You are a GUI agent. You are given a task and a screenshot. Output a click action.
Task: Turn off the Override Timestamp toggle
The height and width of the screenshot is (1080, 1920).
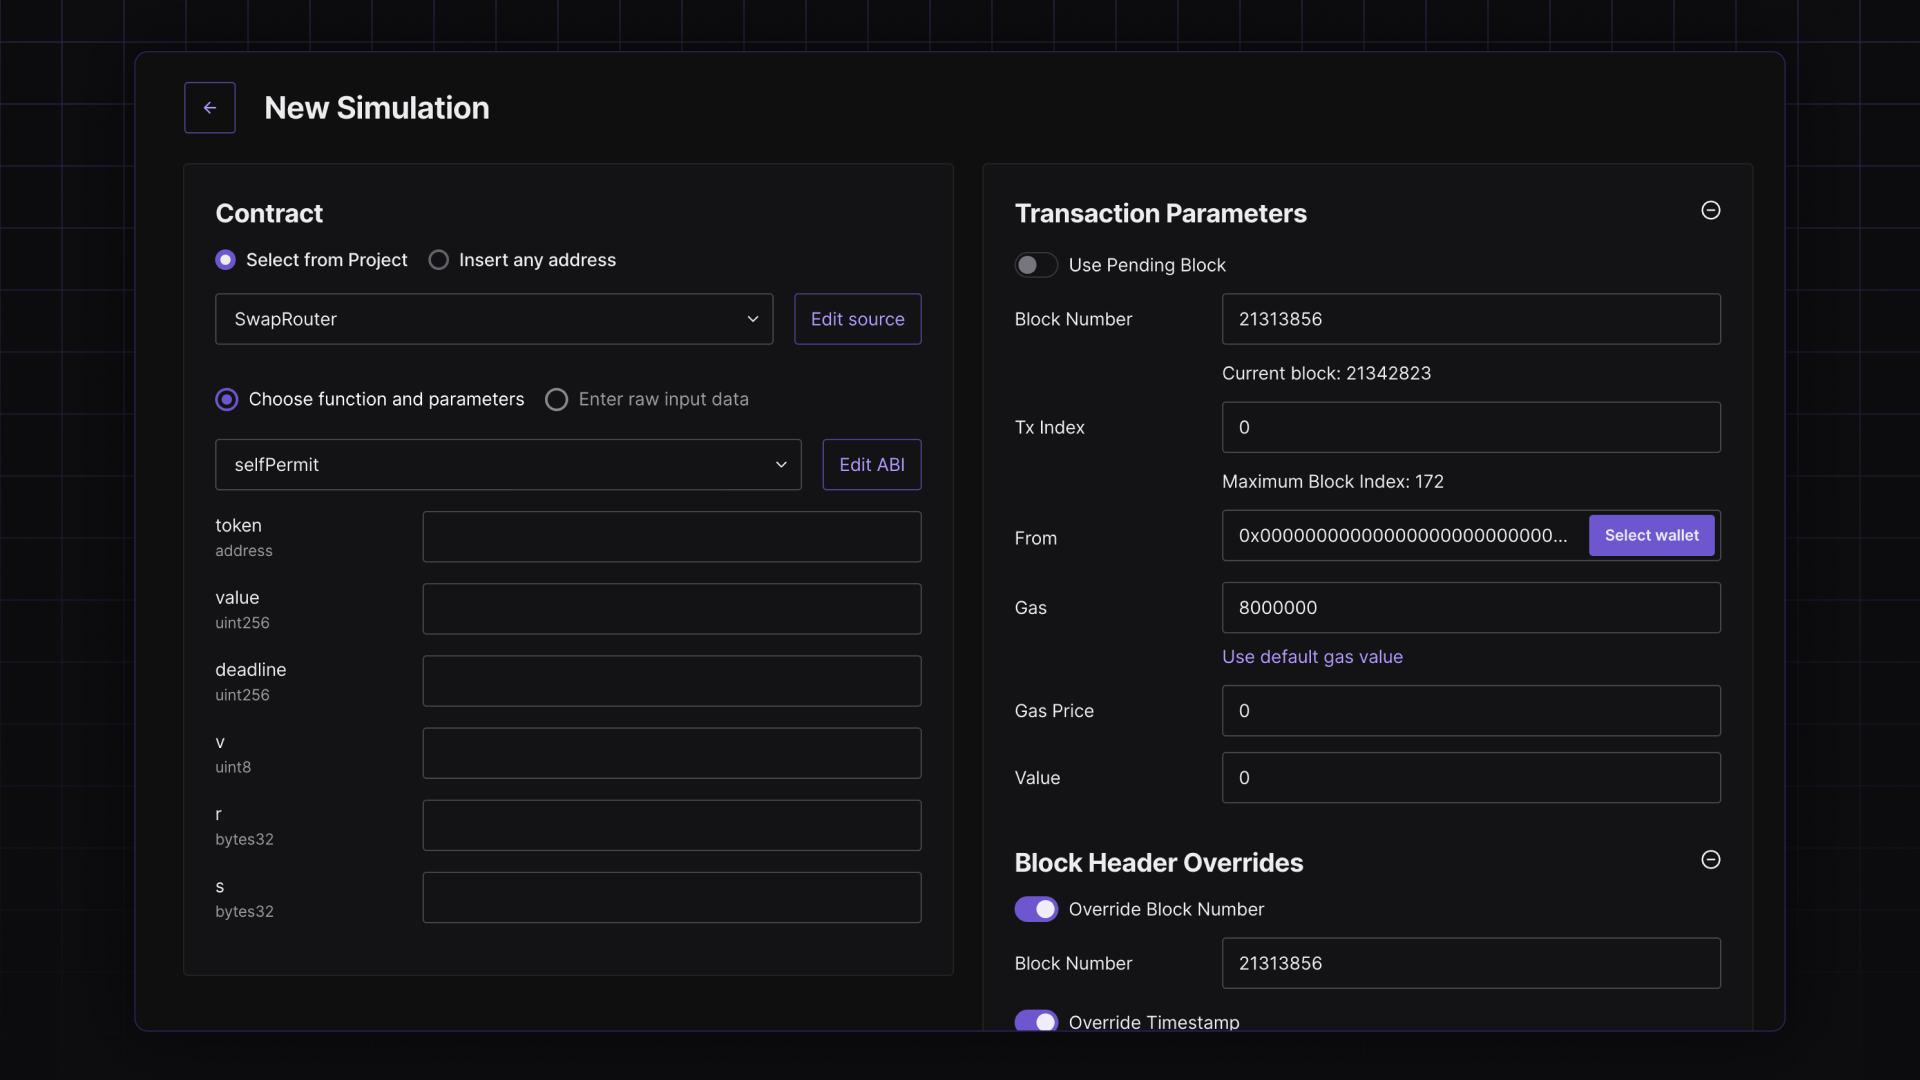[1035, 1021]
